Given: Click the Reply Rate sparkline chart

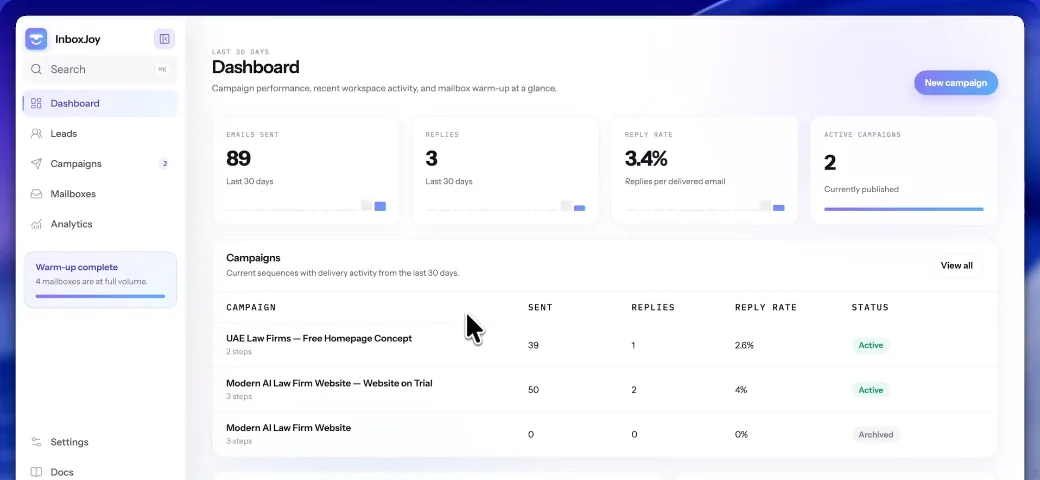Looking at the screenshot, I should coord(704,206).
